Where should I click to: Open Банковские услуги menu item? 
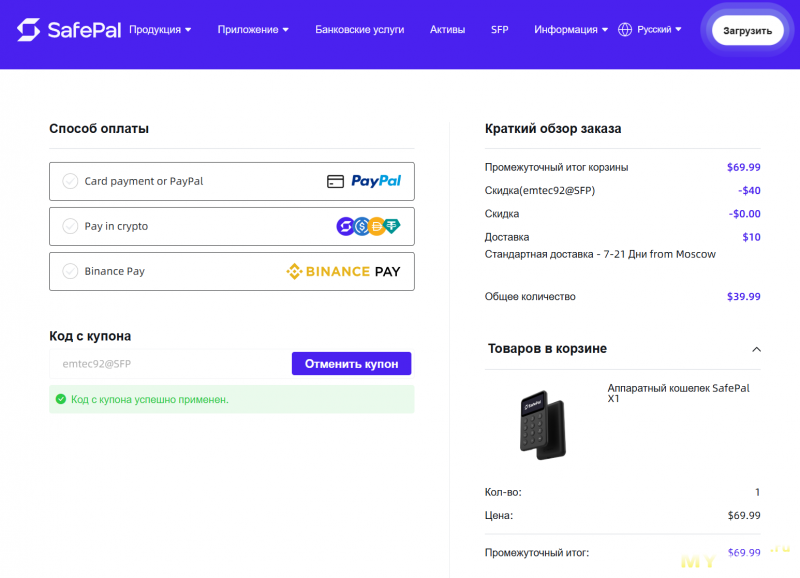click(x=359, y=30)
